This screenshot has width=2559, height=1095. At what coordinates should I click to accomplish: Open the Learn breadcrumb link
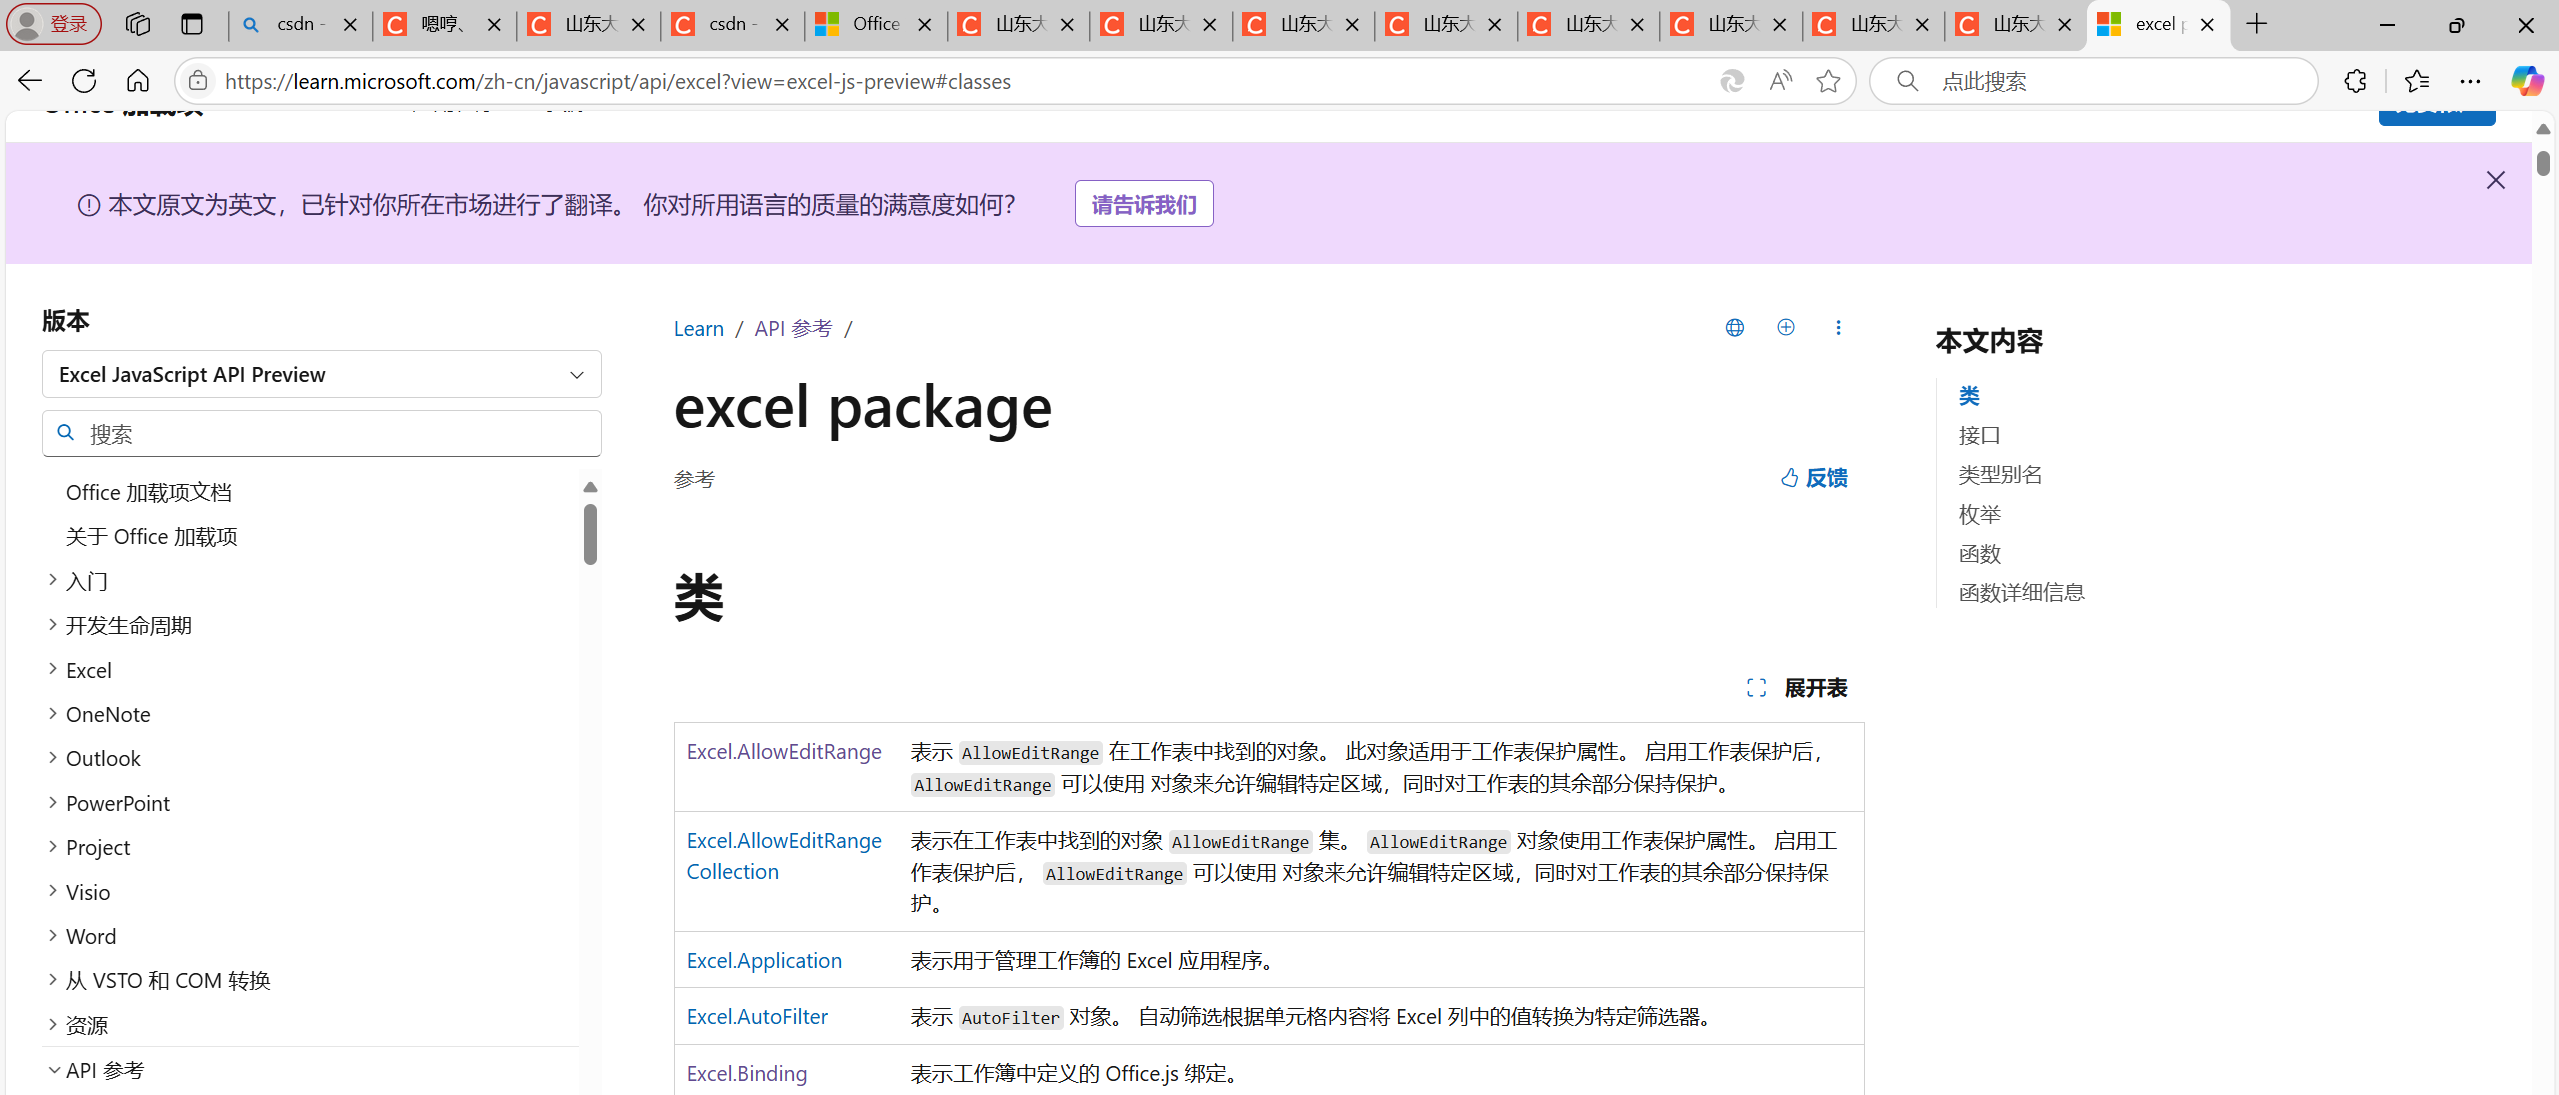coord(698,329)
